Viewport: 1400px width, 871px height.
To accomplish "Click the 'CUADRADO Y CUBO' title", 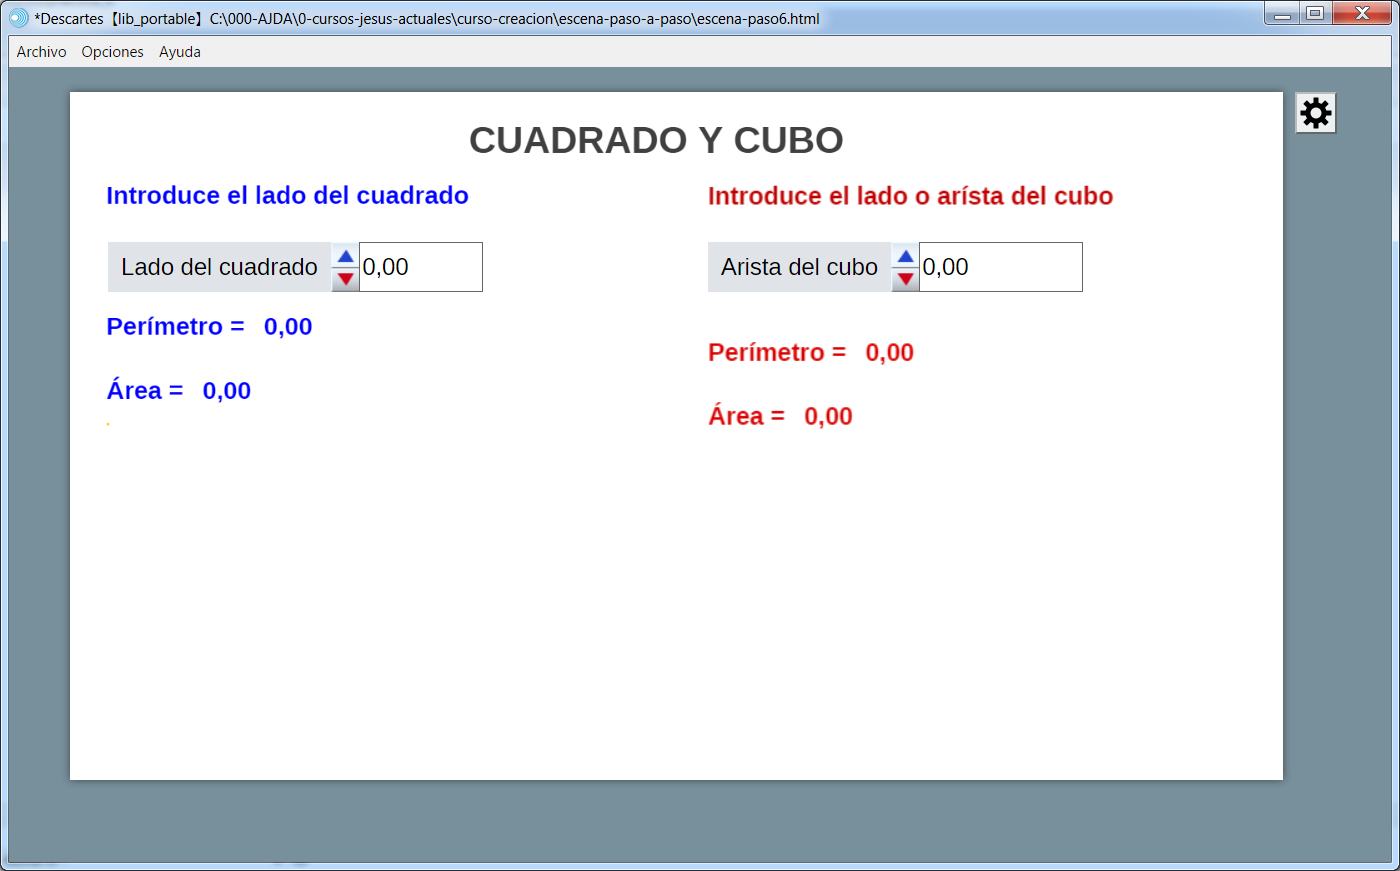I will pyautogui.click(x=656, y=140).
